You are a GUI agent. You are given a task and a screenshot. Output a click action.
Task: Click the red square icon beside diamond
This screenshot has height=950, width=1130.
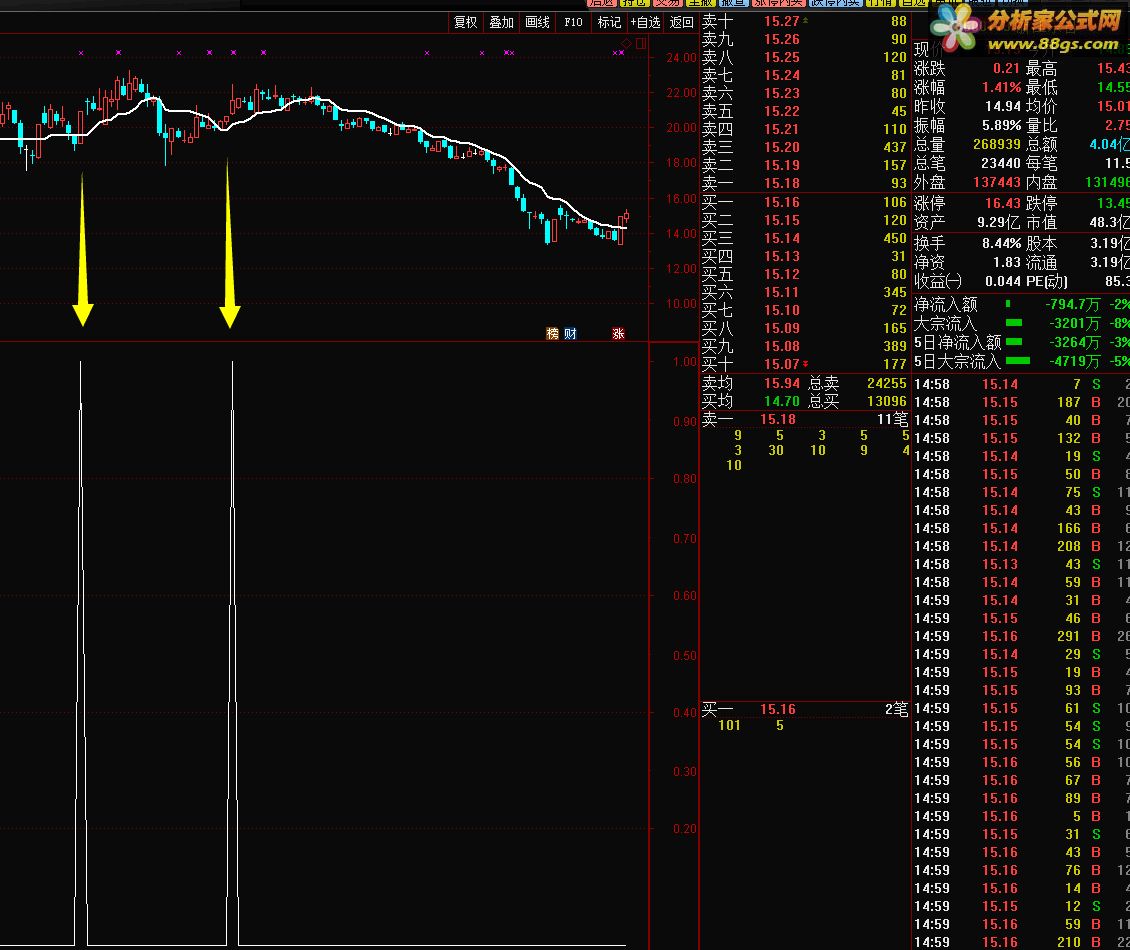coord(641,44)
